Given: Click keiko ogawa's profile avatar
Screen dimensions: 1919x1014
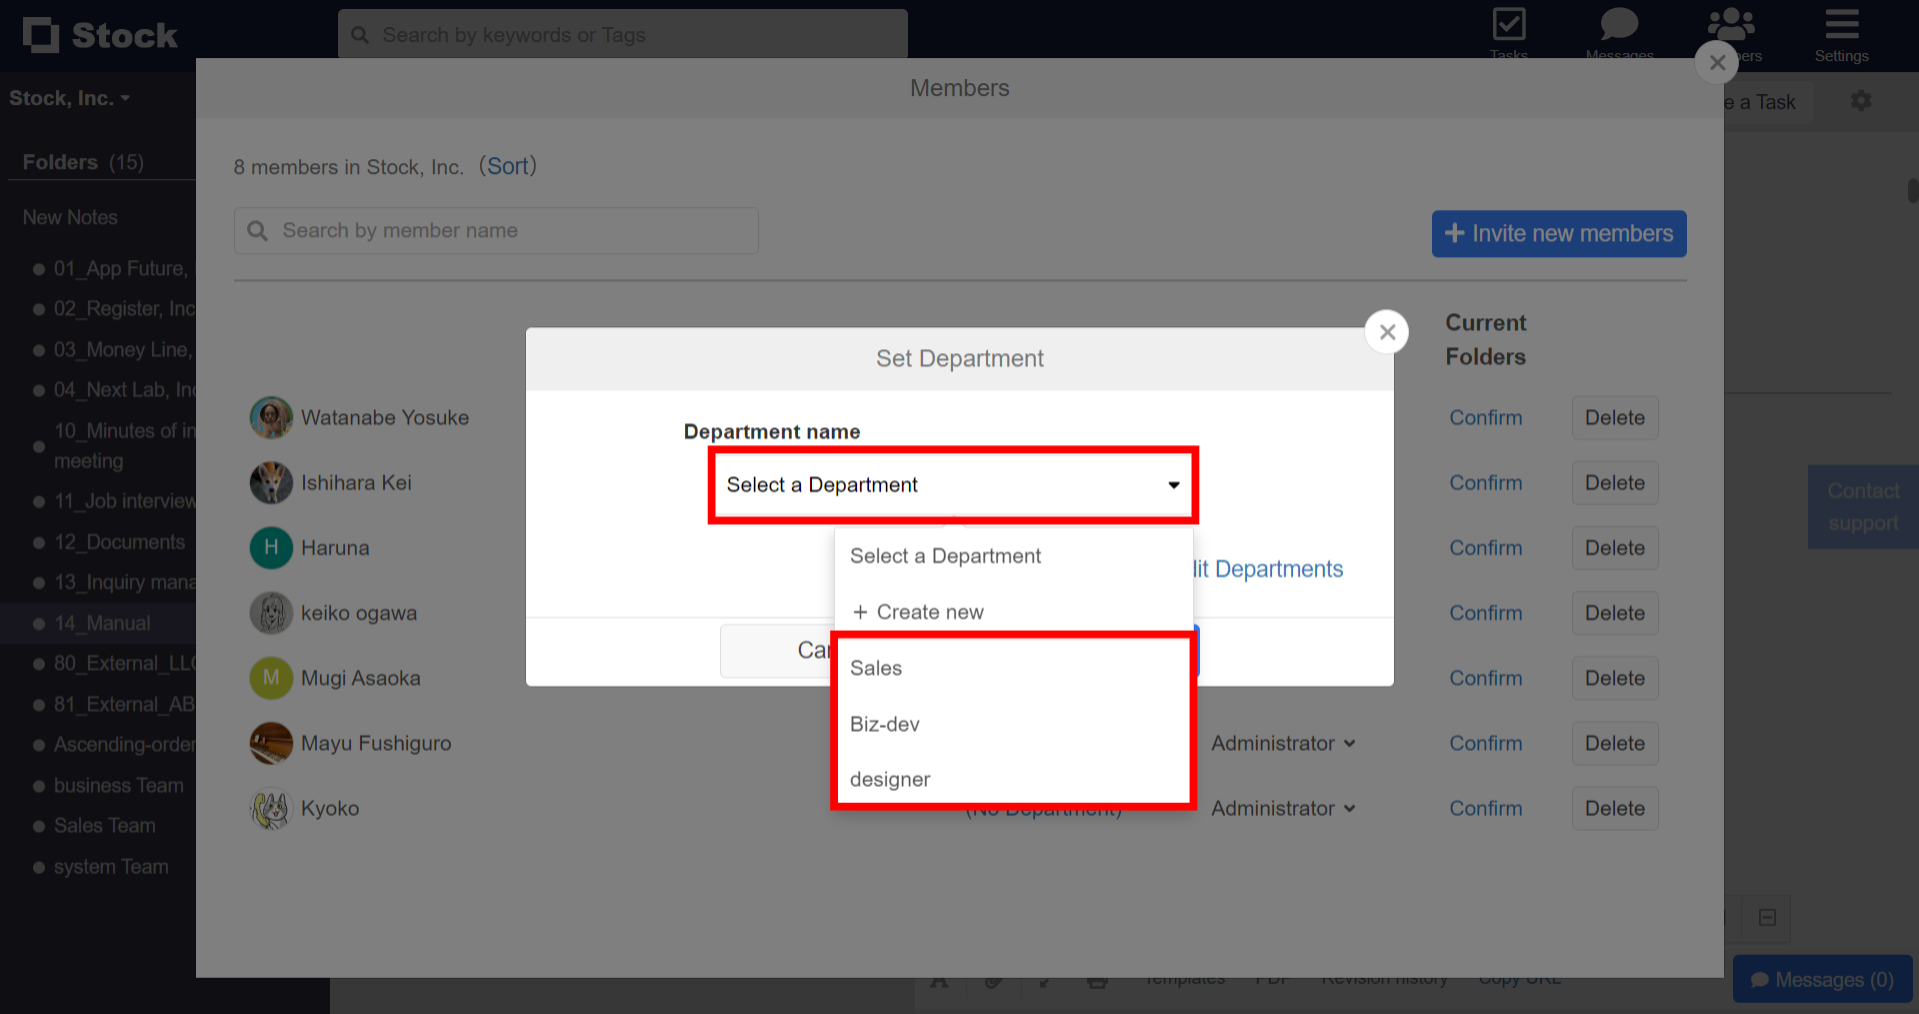Looking at the screenshot, I should click(270, 612).
